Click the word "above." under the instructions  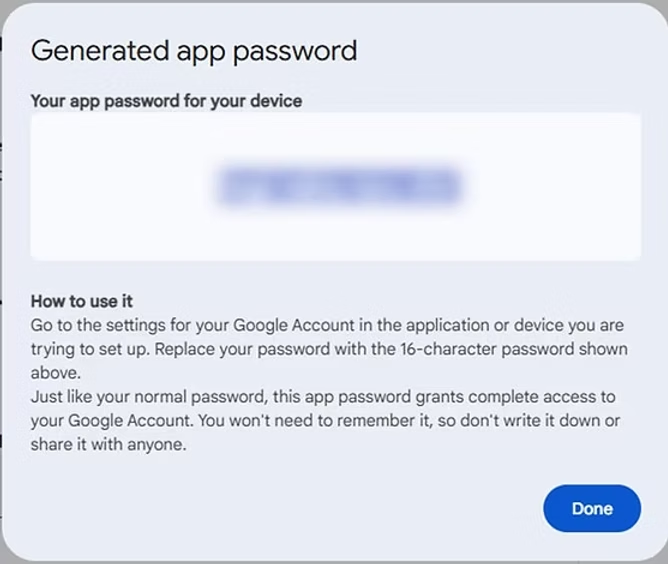[x=53, y=373]
